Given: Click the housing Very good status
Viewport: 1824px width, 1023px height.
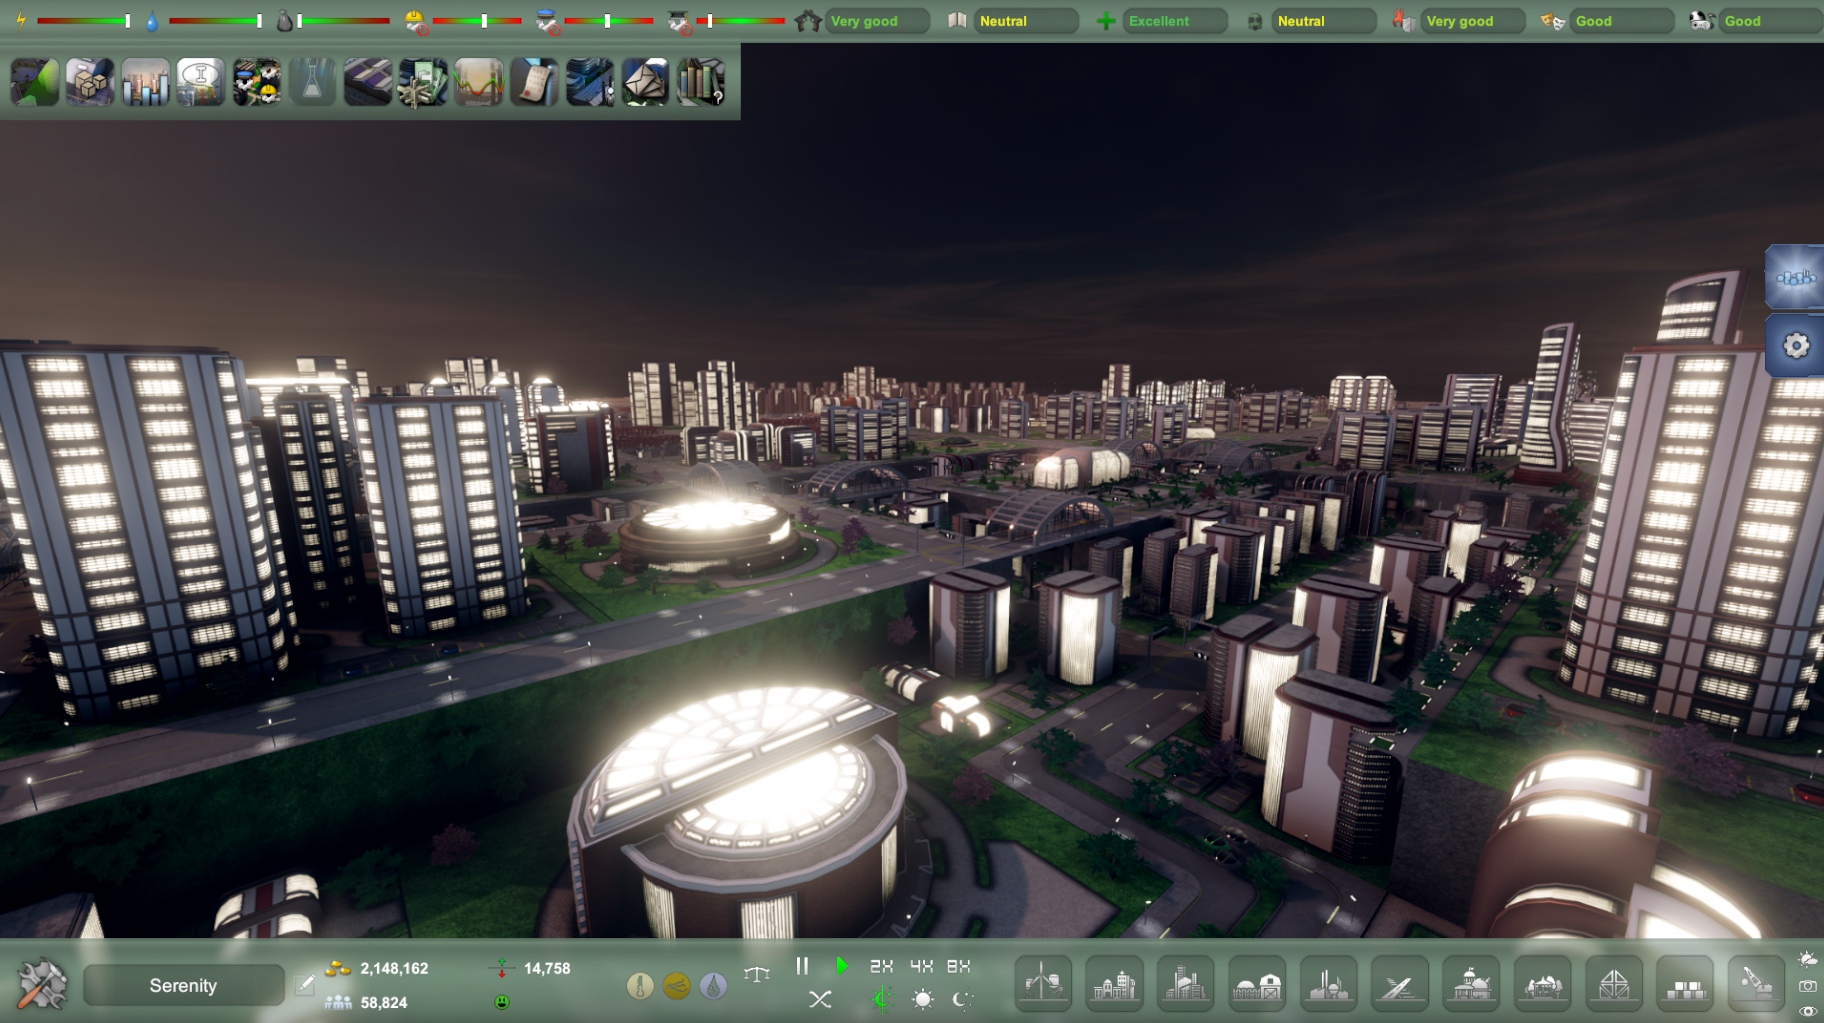Looking at the screenshot, I should coord(877,21).
